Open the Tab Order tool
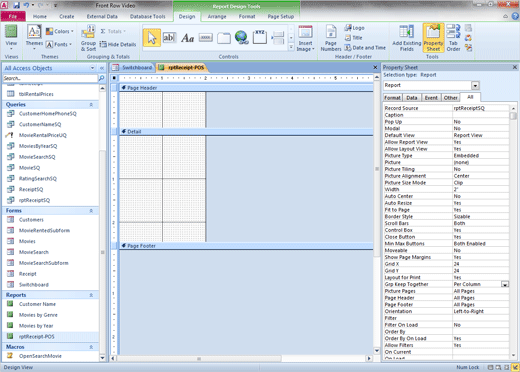This screenshot has width=520, height=372. click(x=453, y=38)
